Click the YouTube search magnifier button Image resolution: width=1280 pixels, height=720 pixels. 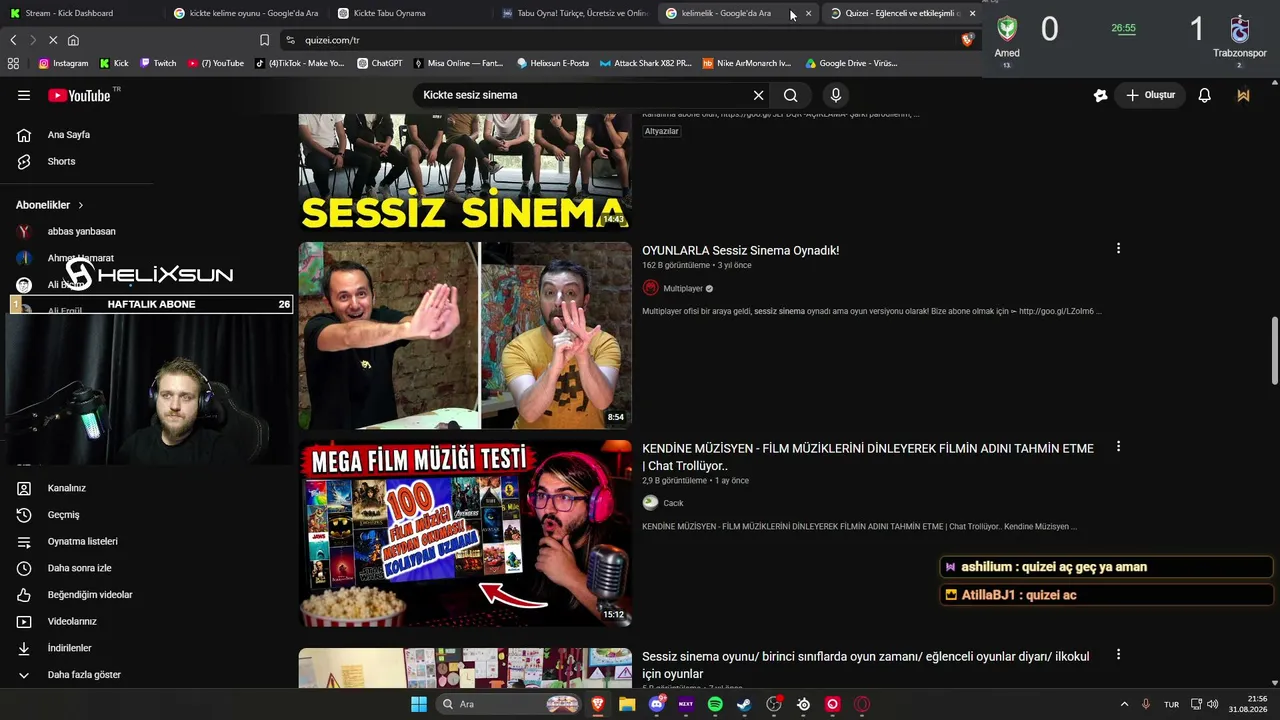[x=791, y=95]
